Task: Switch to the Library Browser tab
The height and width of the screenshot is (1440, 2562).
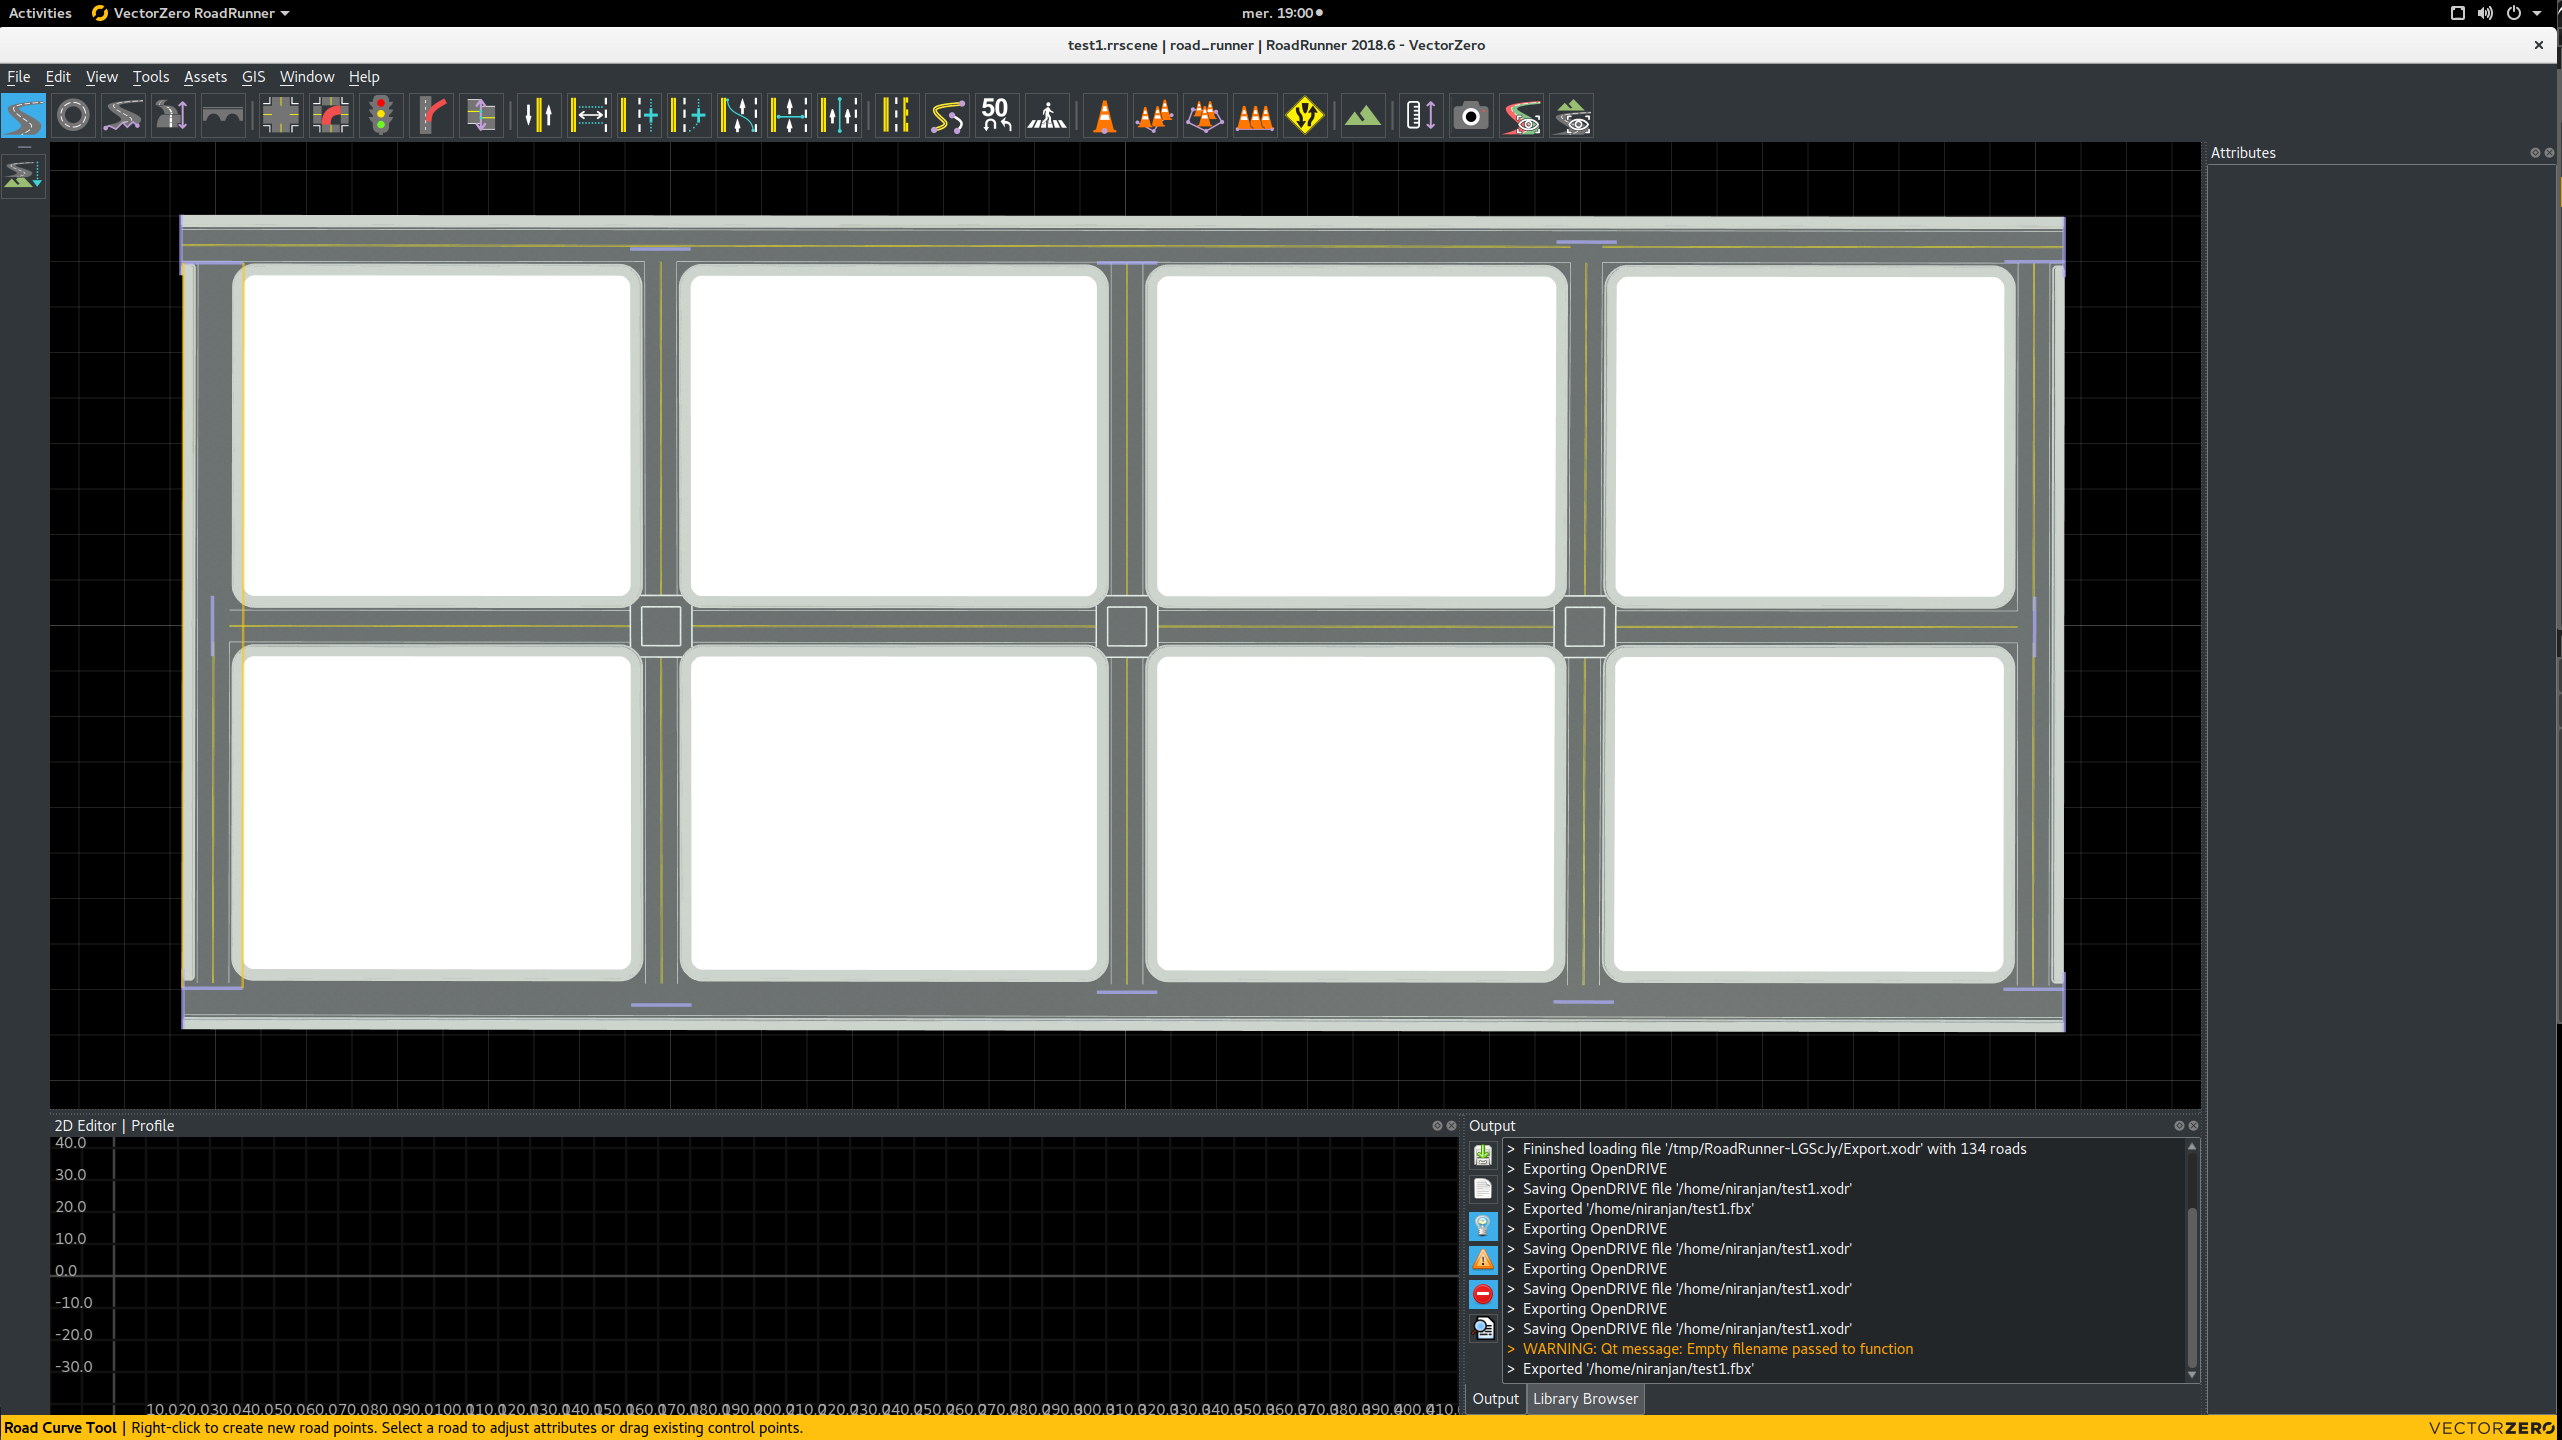Action: (1584, 1398)
